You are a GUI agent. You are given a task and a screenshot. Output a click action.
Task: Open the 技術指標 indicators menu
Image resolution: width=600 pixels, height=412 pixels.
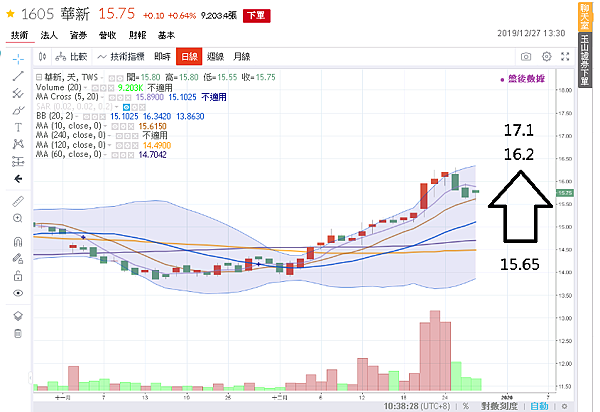click(x=121, y=57)
